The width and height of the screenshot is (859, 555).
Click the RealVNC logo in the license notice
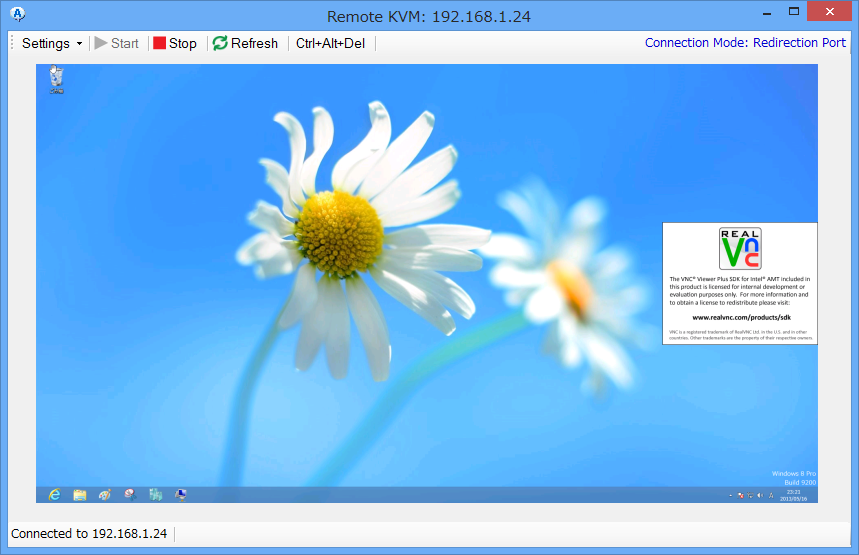point(740,249)
